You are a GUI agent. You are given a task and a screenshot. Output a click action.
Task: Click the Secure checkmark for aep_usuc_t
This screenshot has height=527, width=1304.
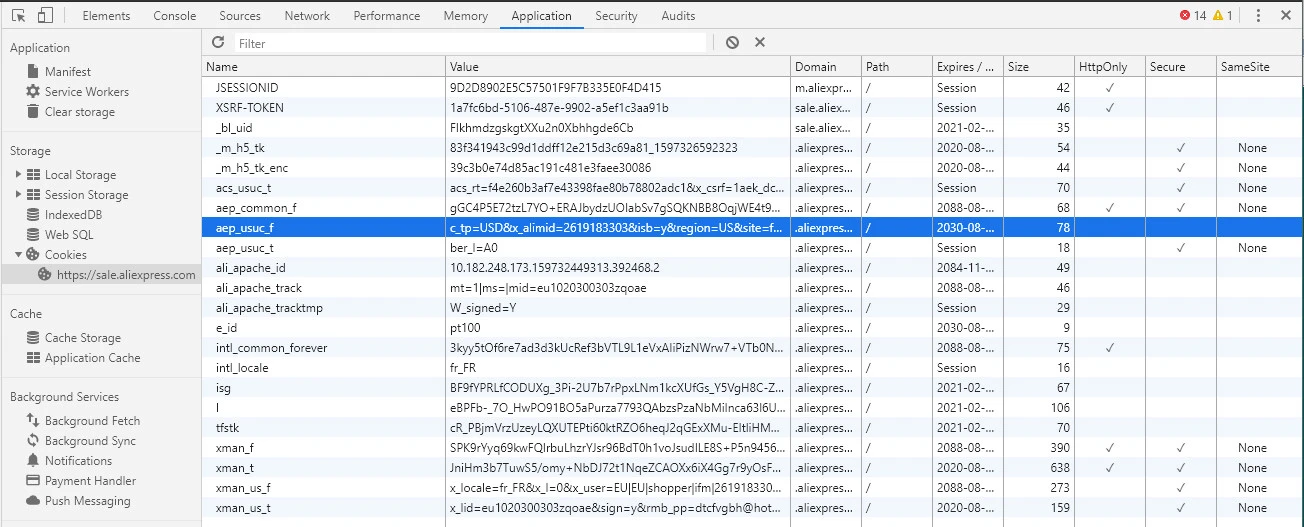[x=1181, y=248]
